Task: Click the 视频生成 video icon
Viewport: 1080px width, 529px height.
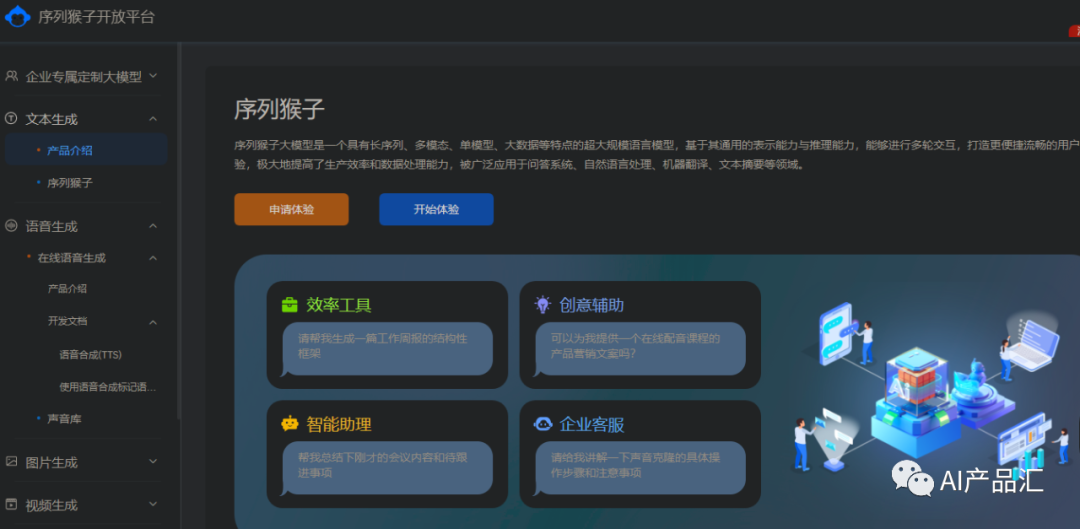Action: (x=12, y=505)
